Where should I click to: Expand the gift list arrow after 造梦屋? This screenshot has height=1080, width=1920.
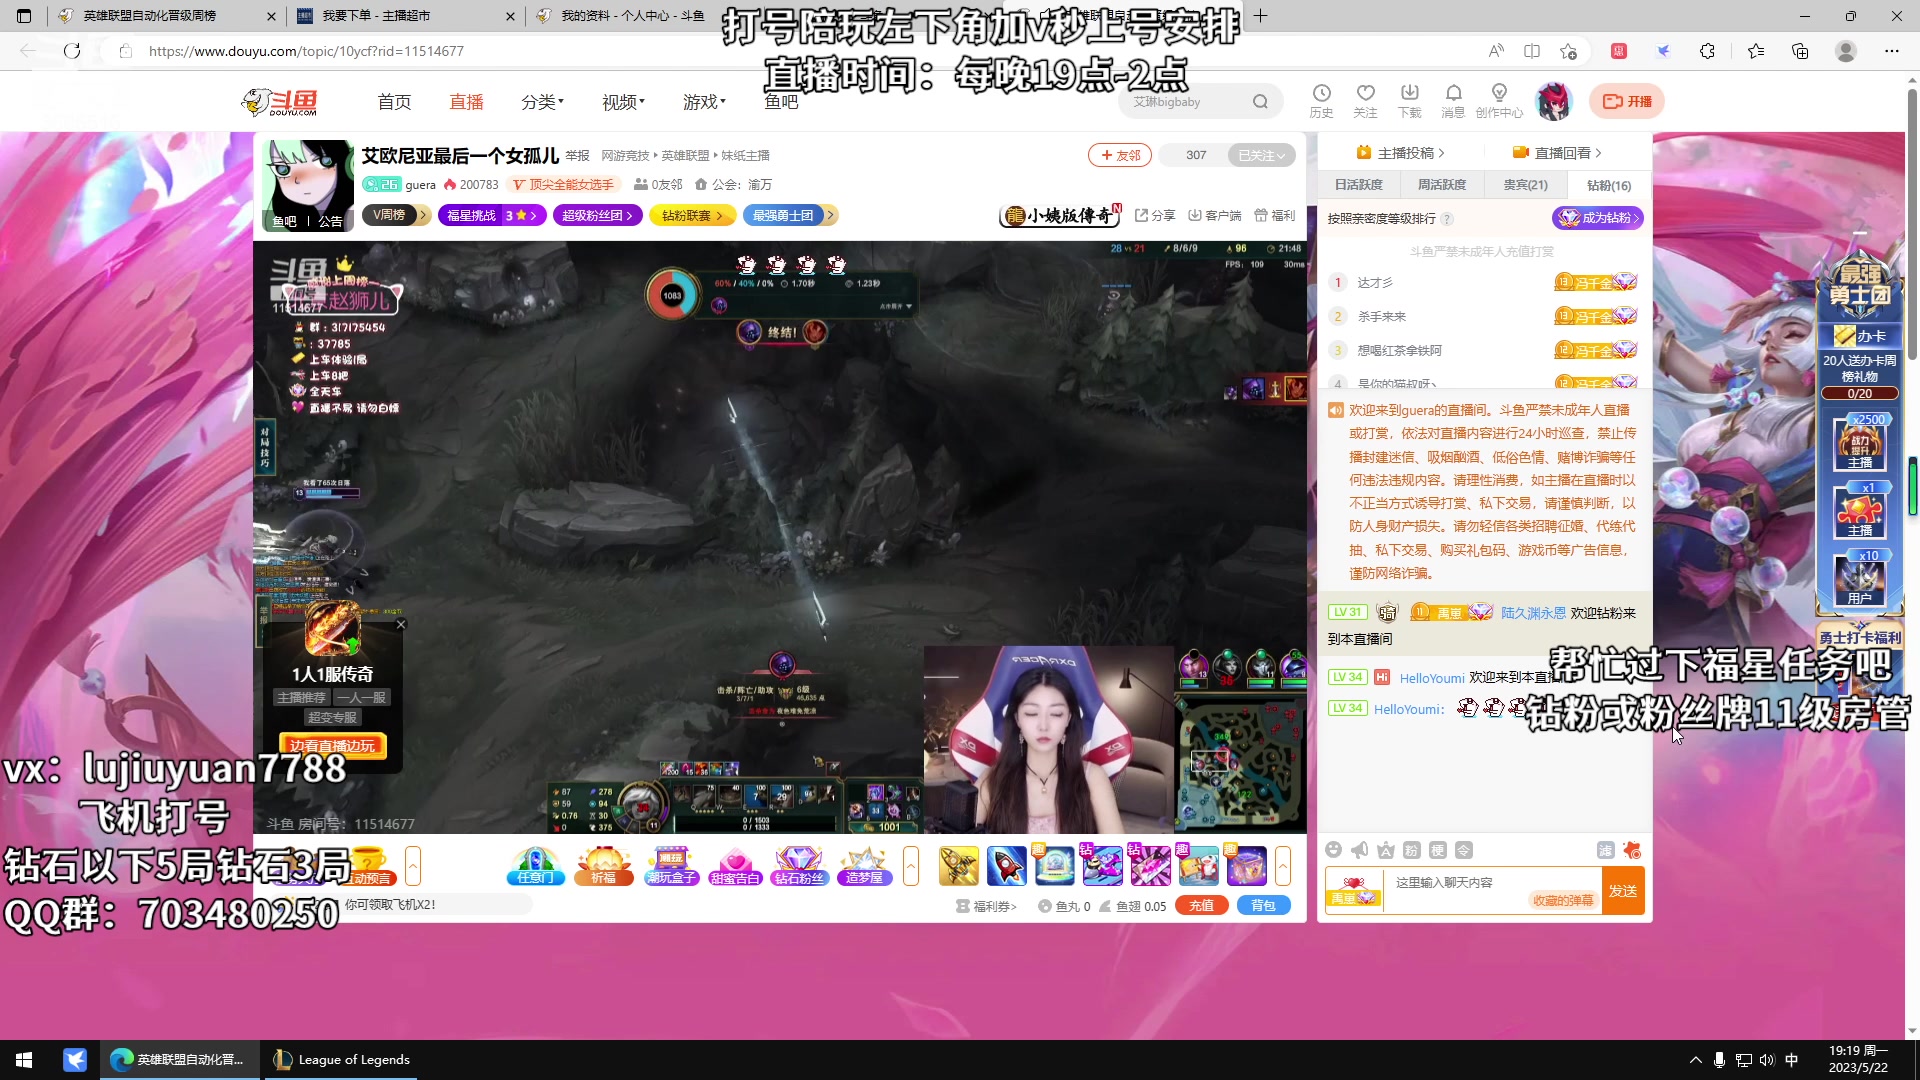pyautogui.click(x=911, y=866)
